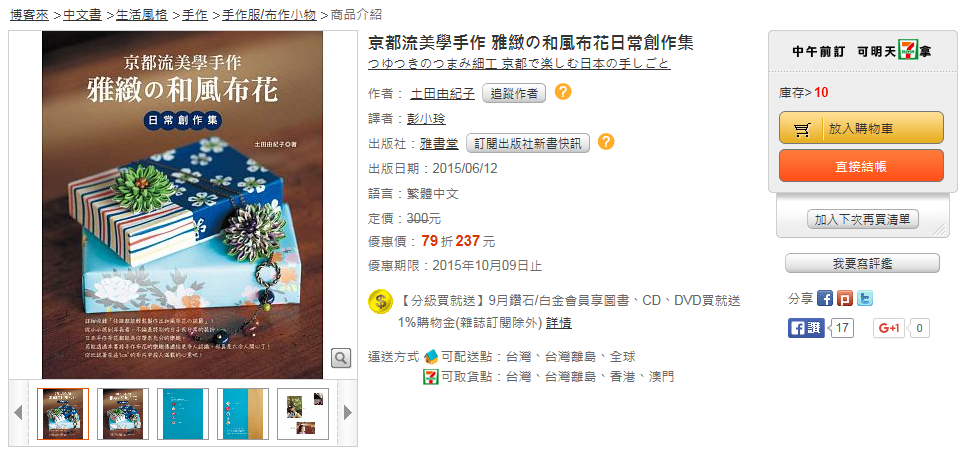
Task: Click the Google +1 button
Action: point(889,328)
